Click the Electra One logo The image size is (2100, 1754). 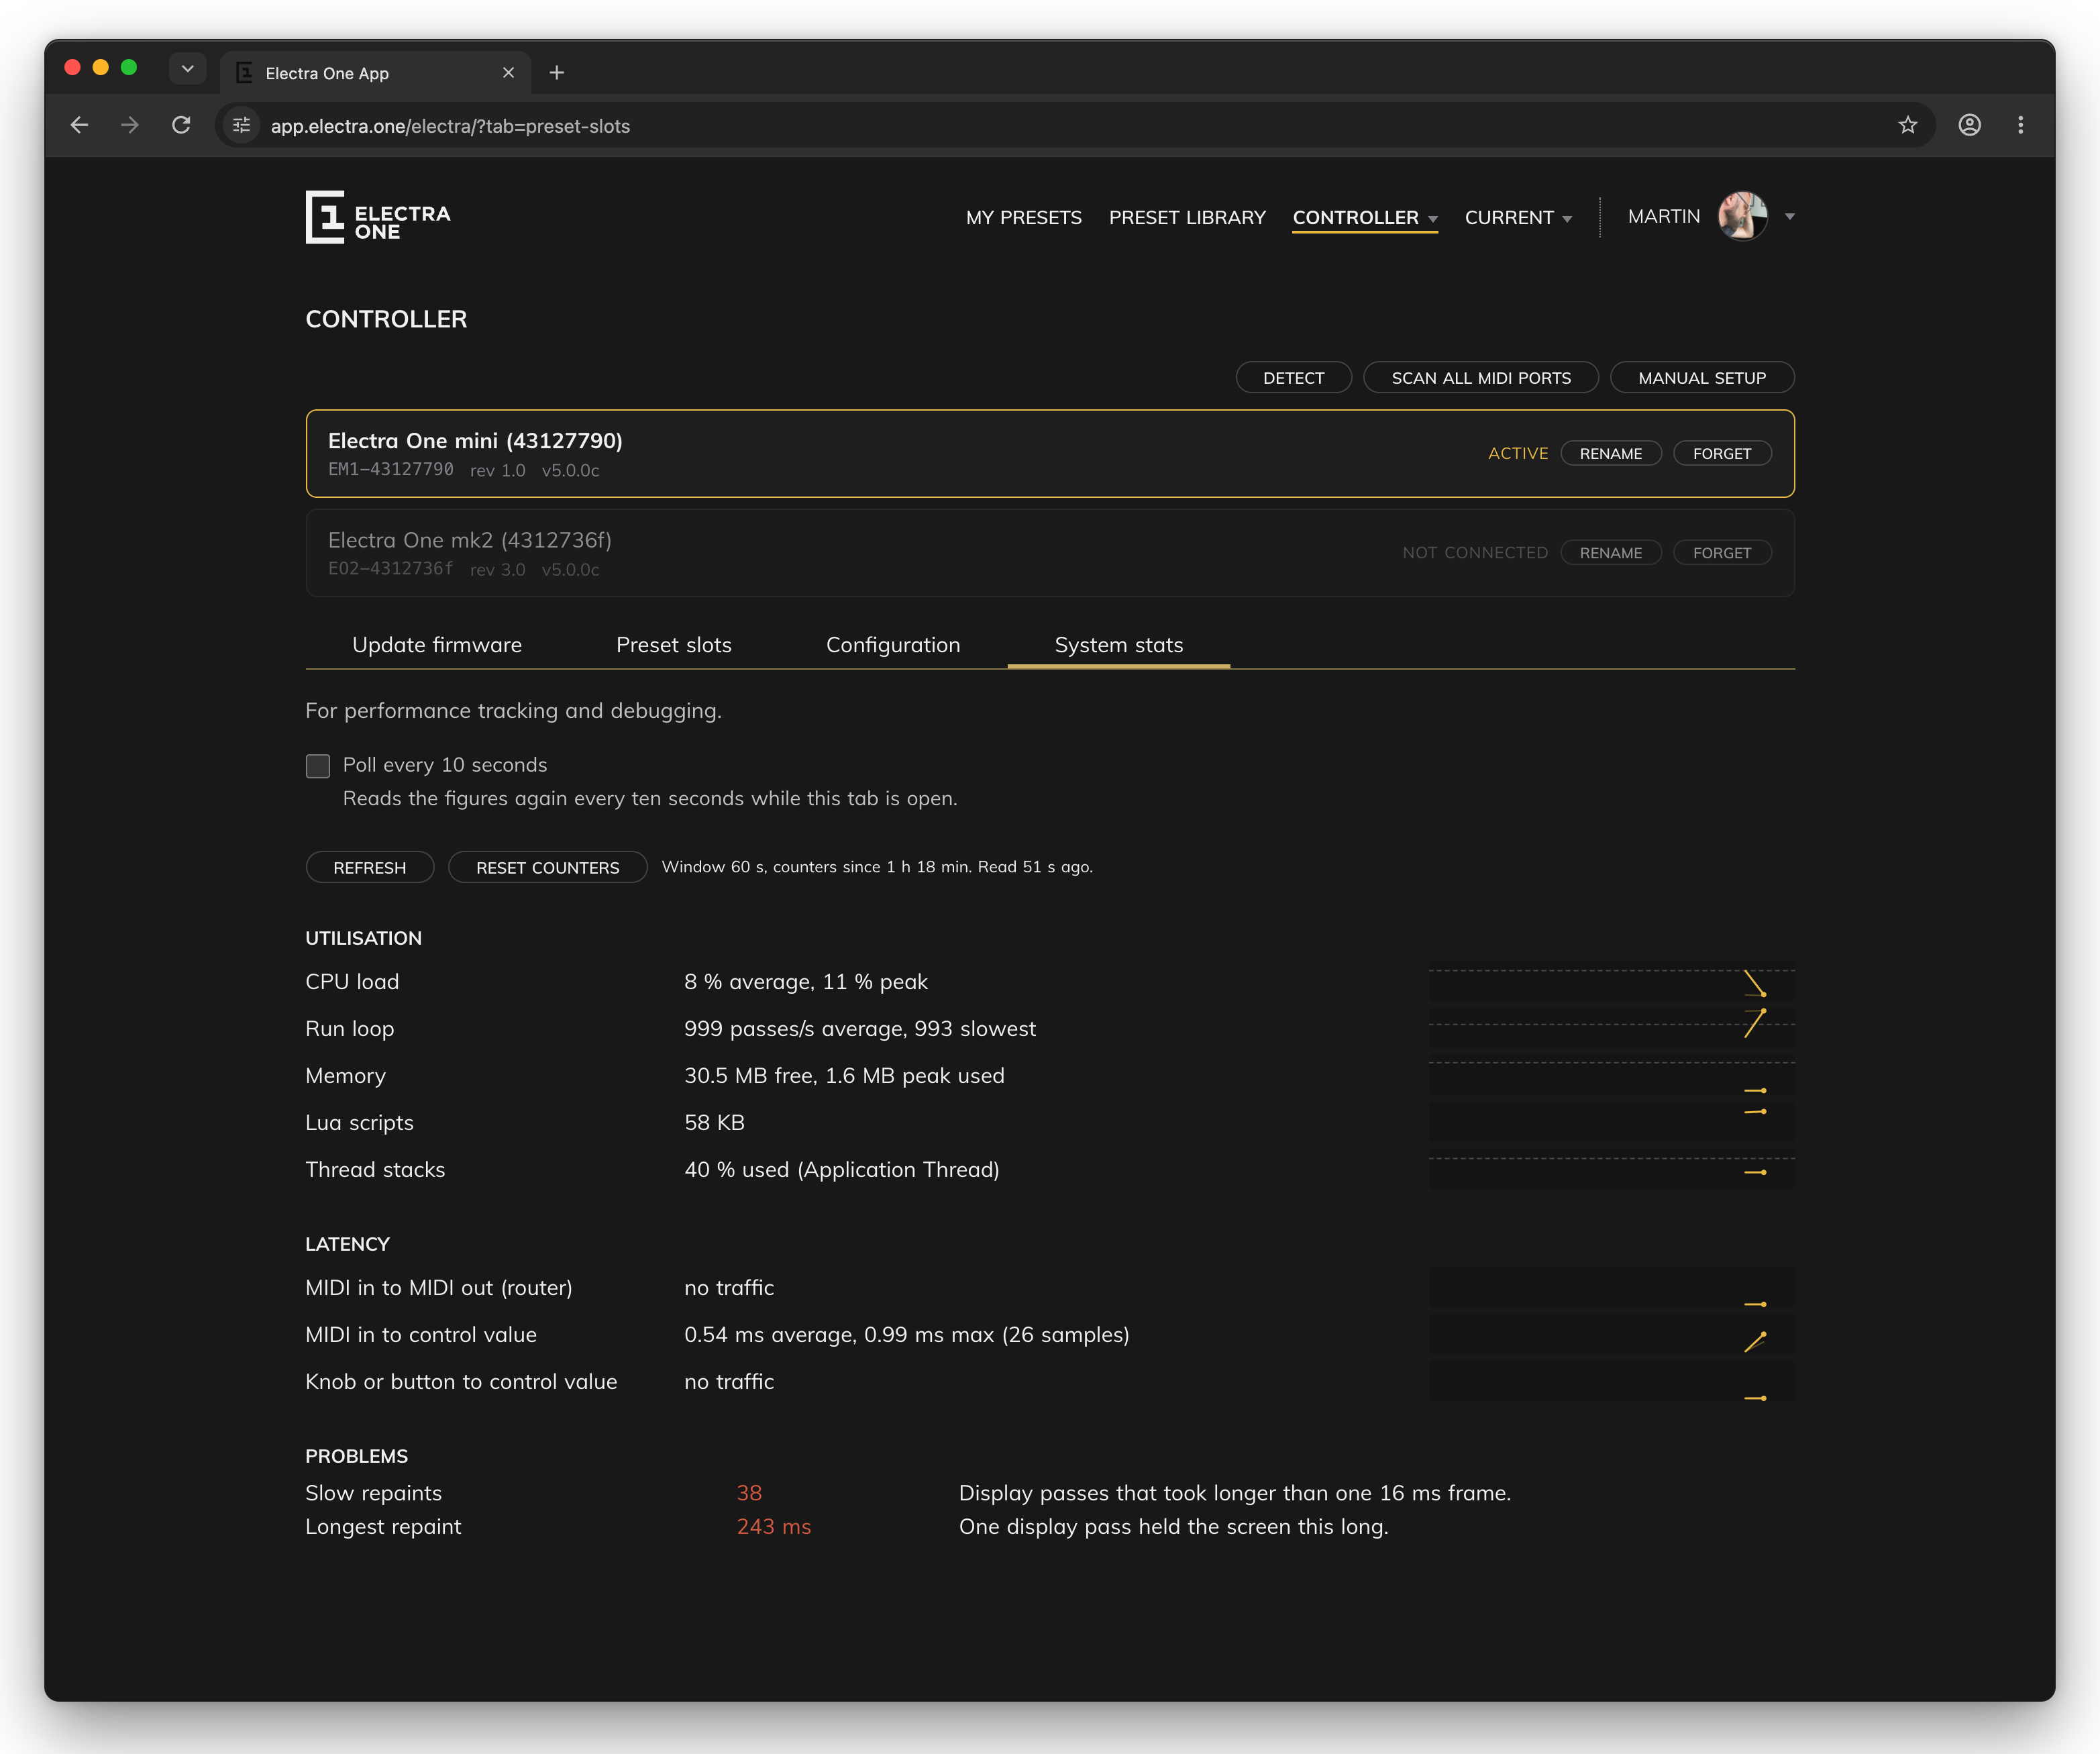coord(378,217)
